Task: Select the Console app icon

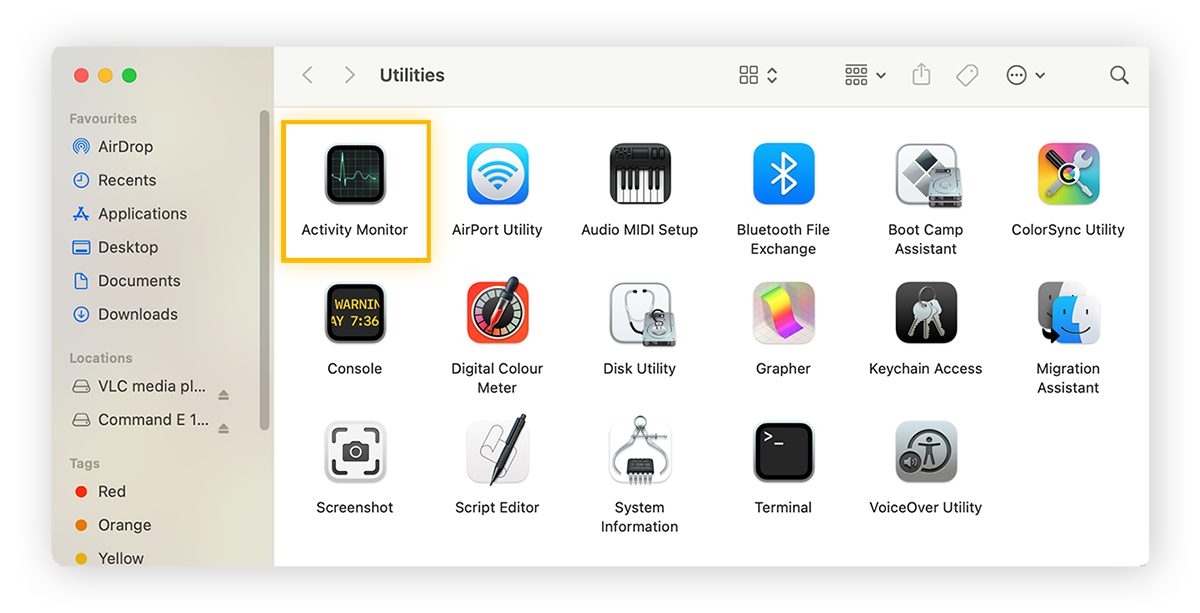Action: [x=354, y=313]
